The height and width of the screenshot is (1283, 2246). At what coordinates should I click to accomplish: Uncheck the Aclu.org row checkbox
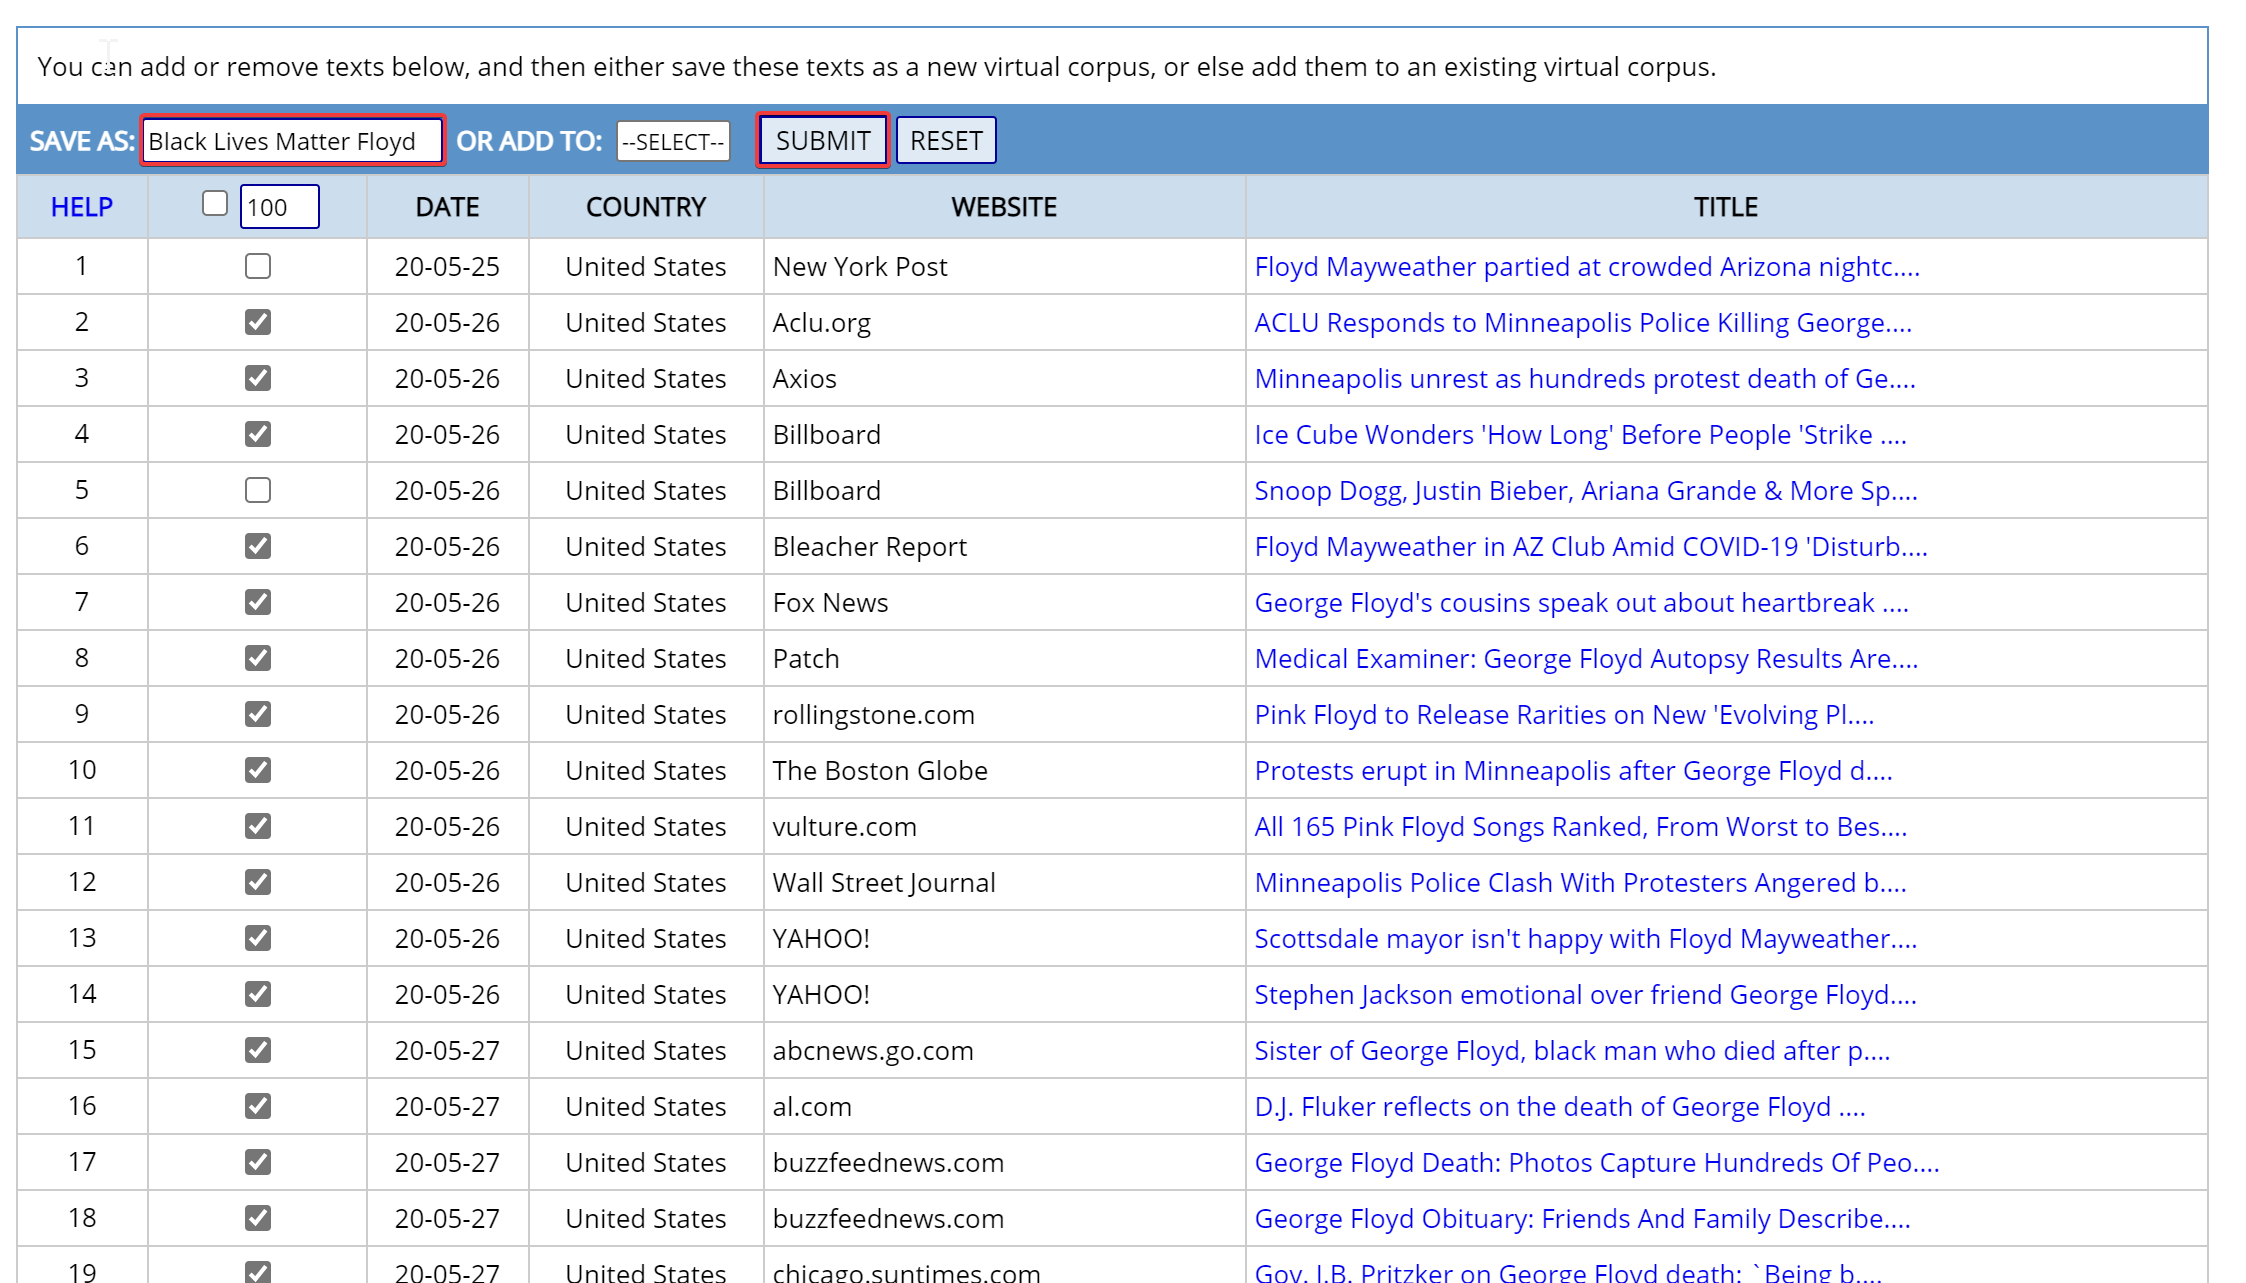click(258, 322)
